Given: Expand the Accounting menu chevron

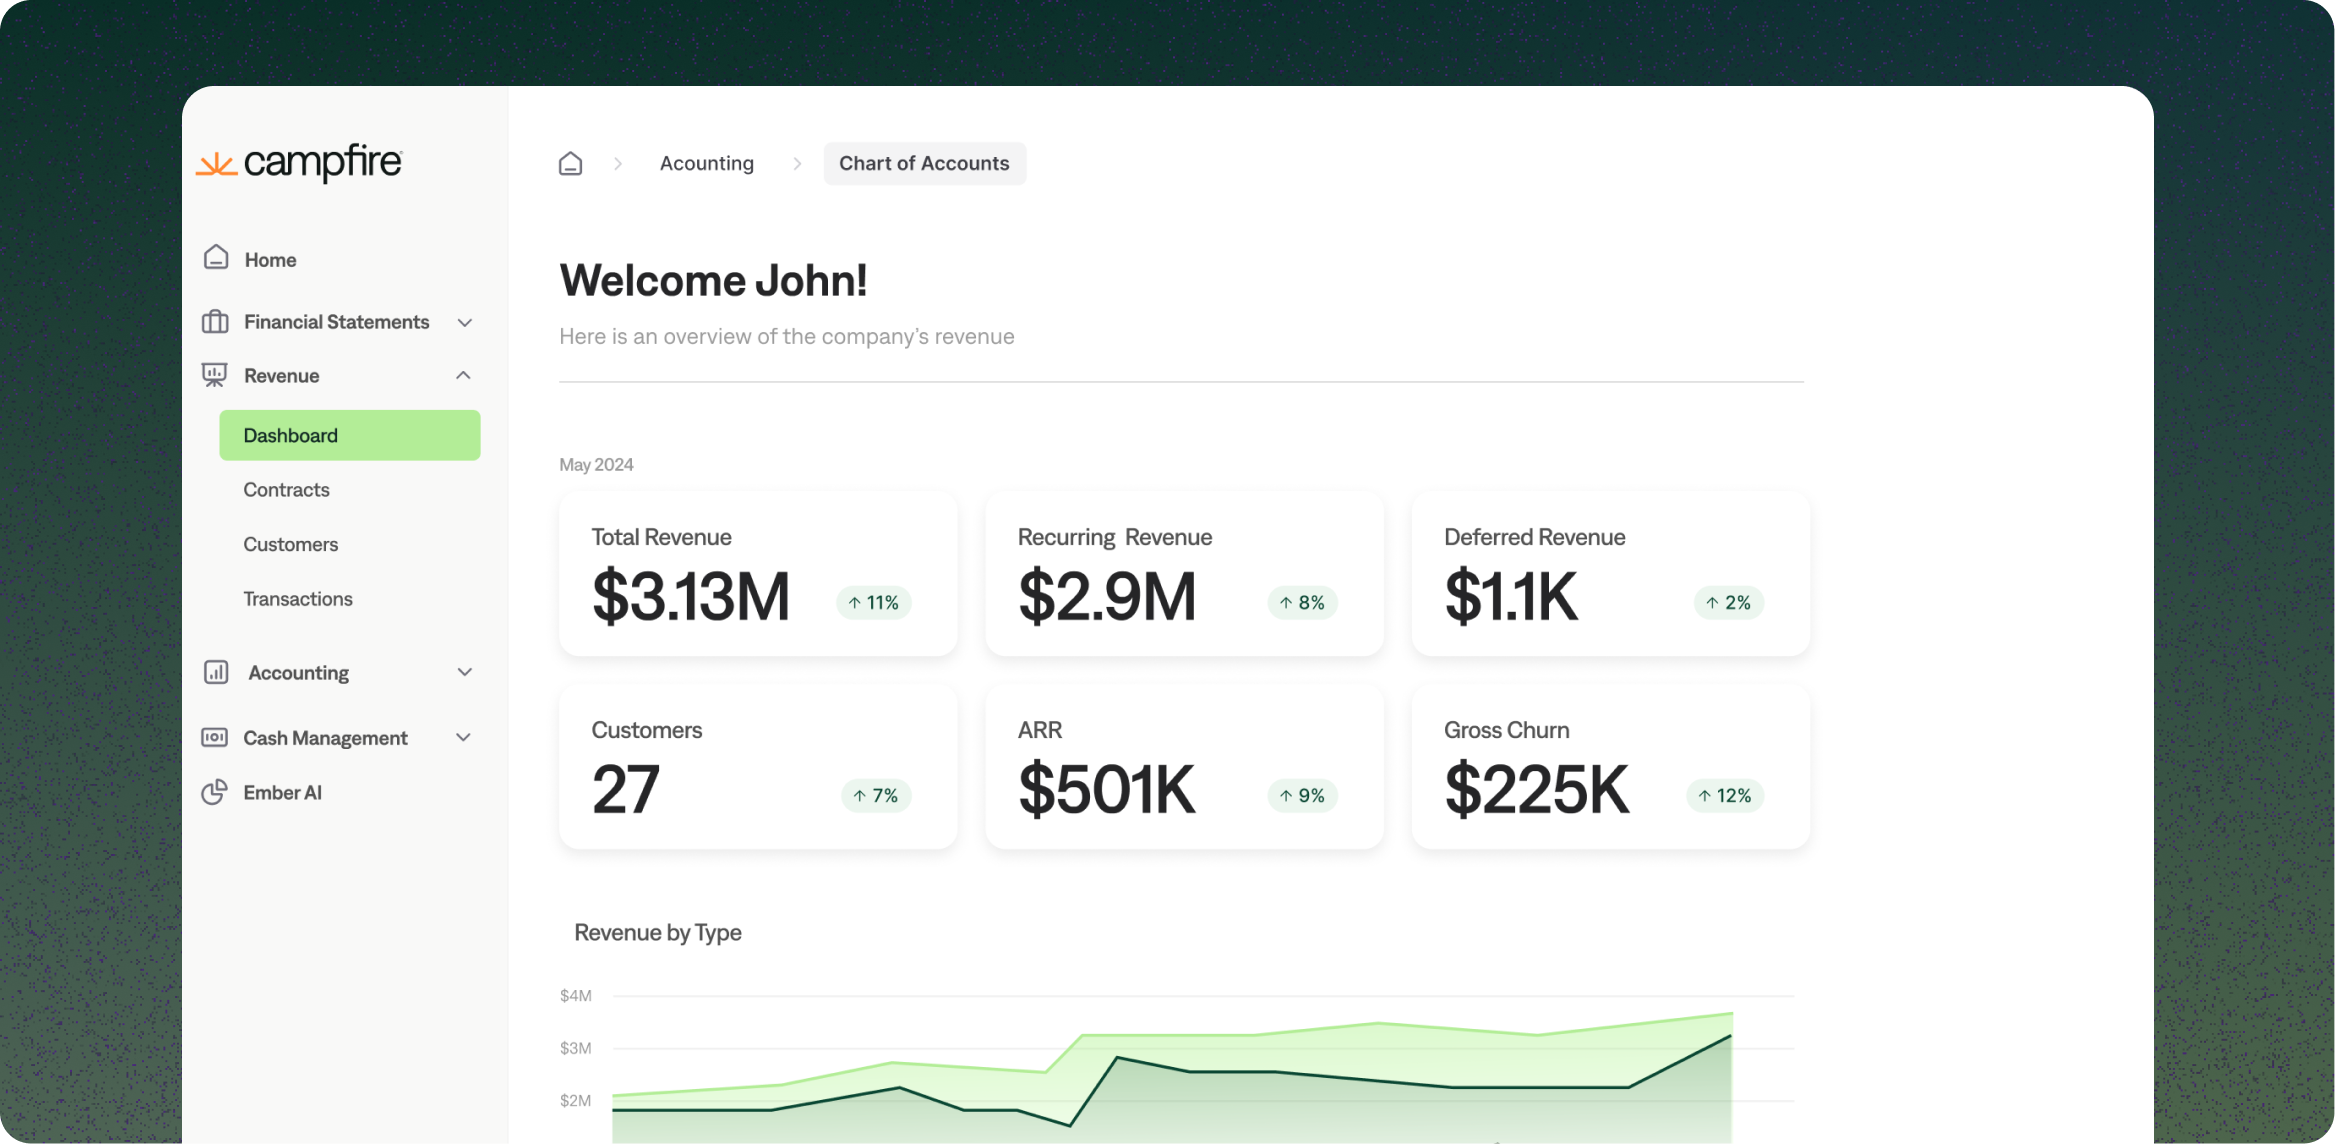Looking at the screenshot, I should pos(465,672).
